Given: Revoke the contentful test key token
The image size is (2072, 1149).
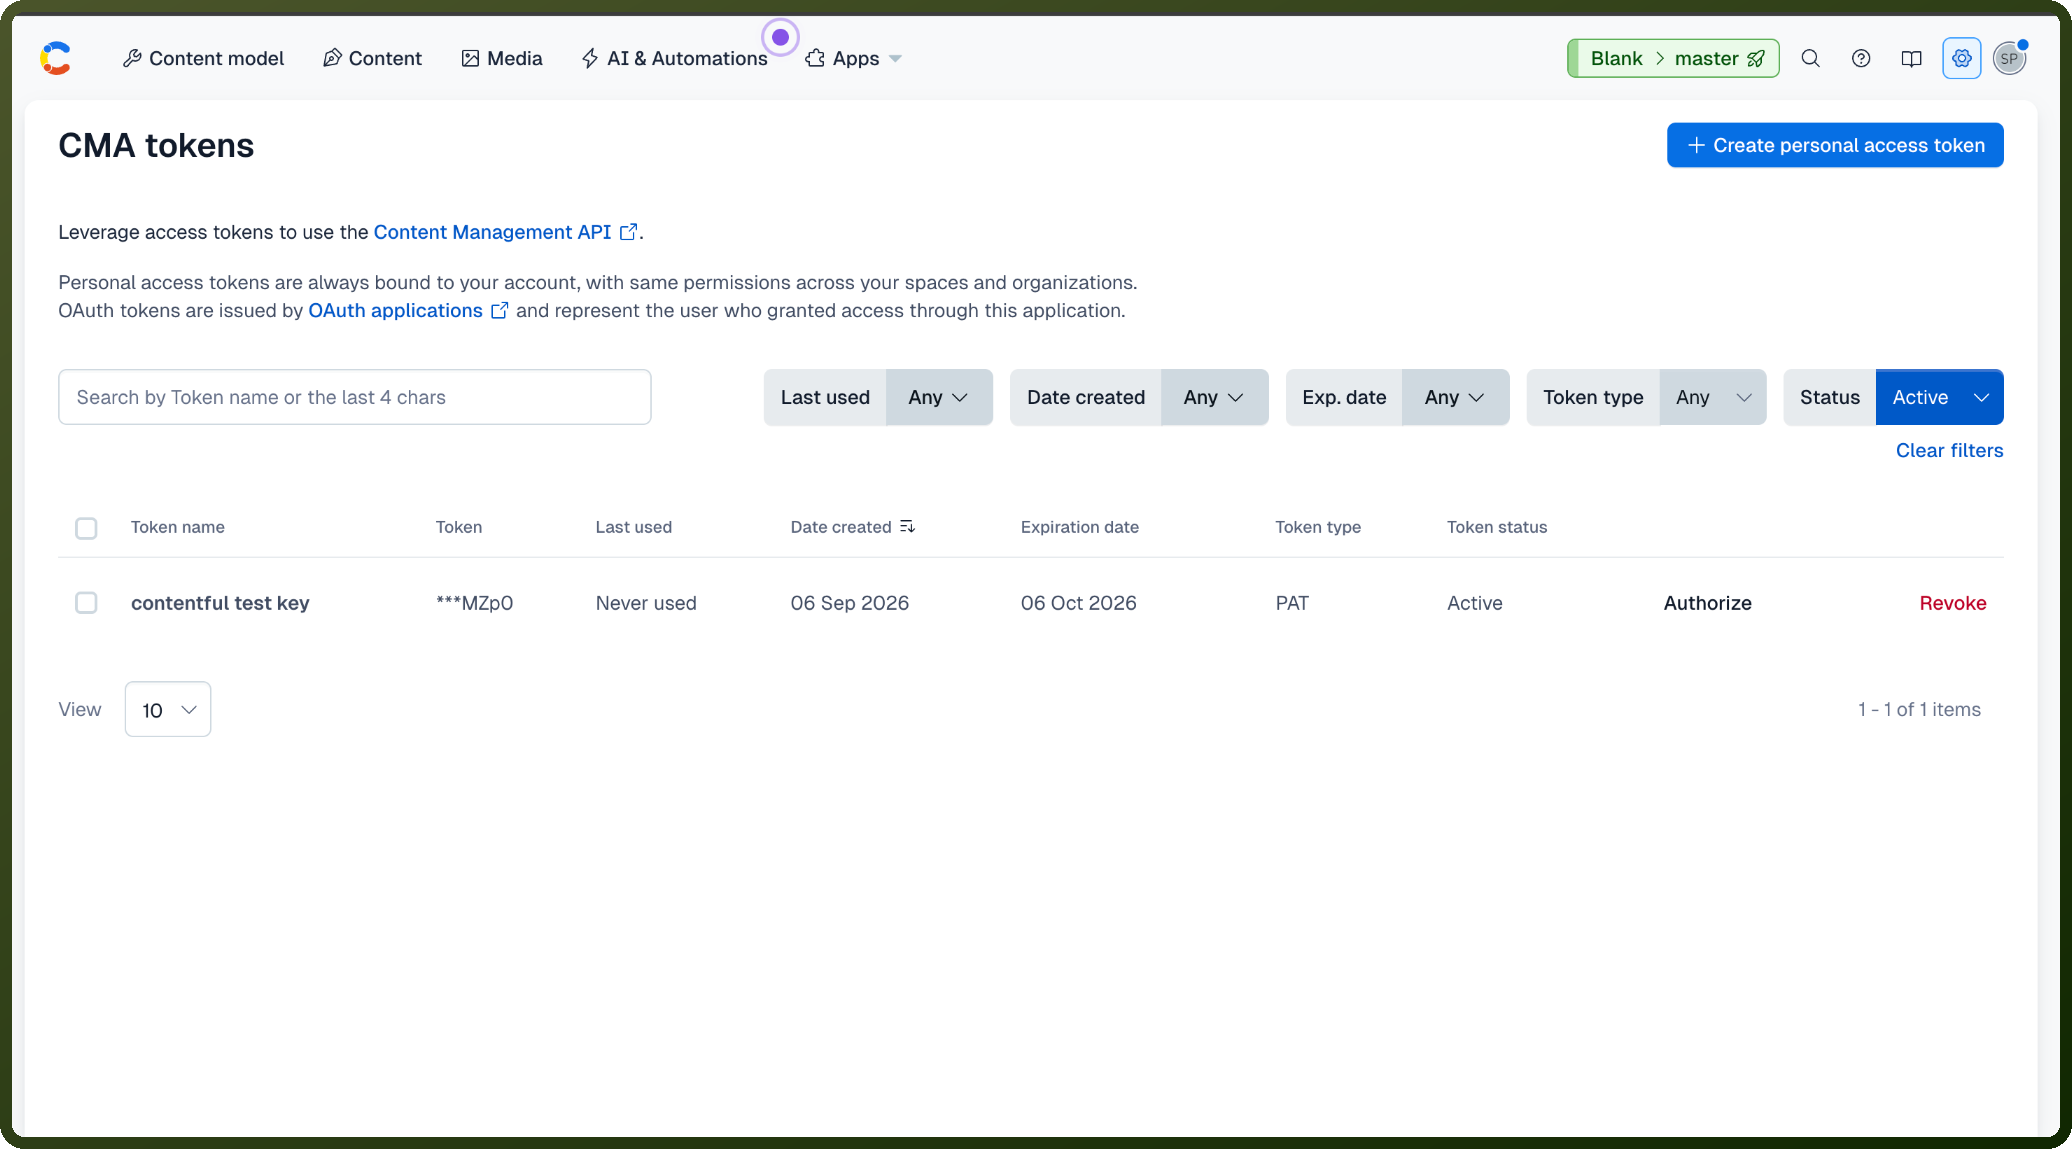Looking at the screenshot, I should point(1952,603).
